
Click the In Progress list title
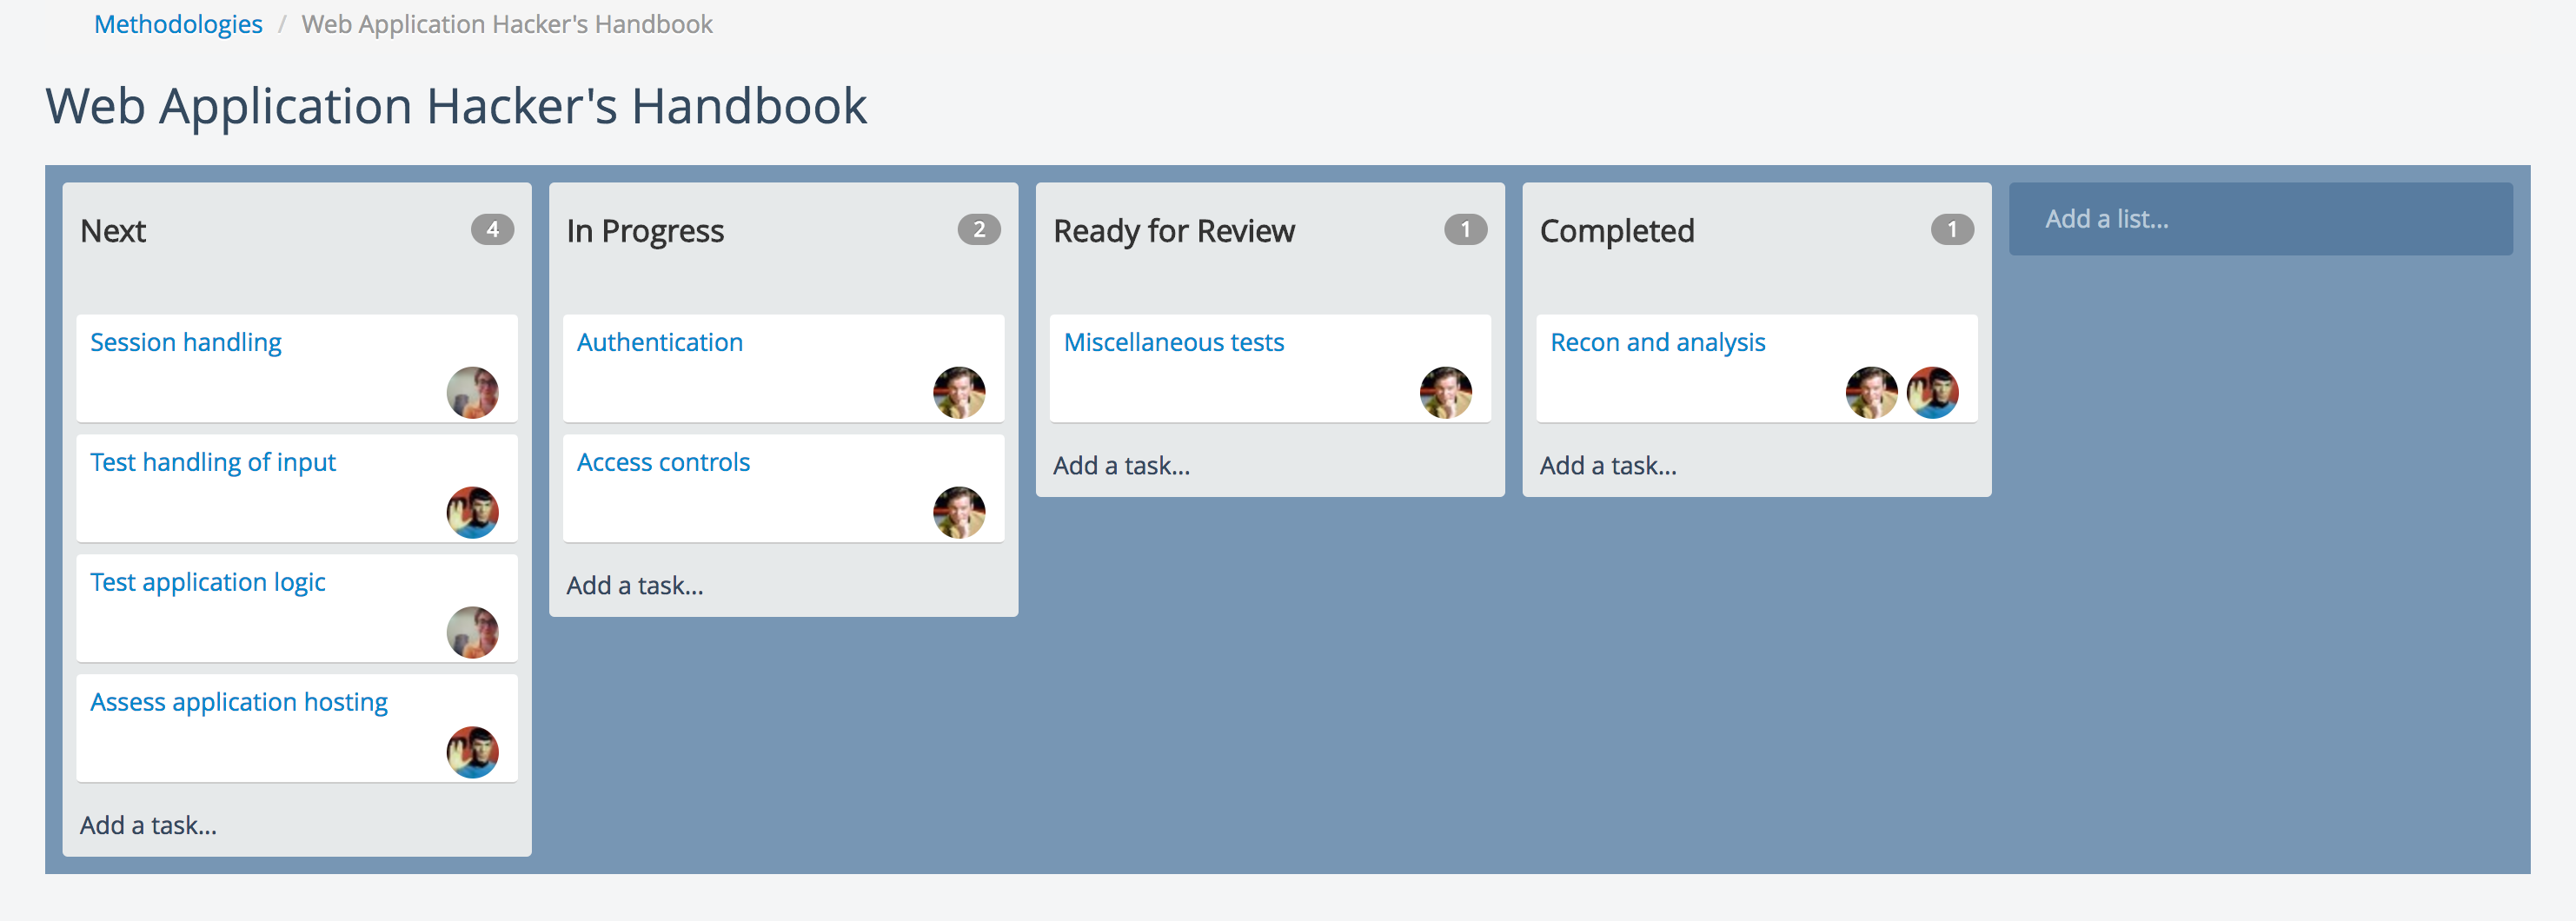(645, 231)
